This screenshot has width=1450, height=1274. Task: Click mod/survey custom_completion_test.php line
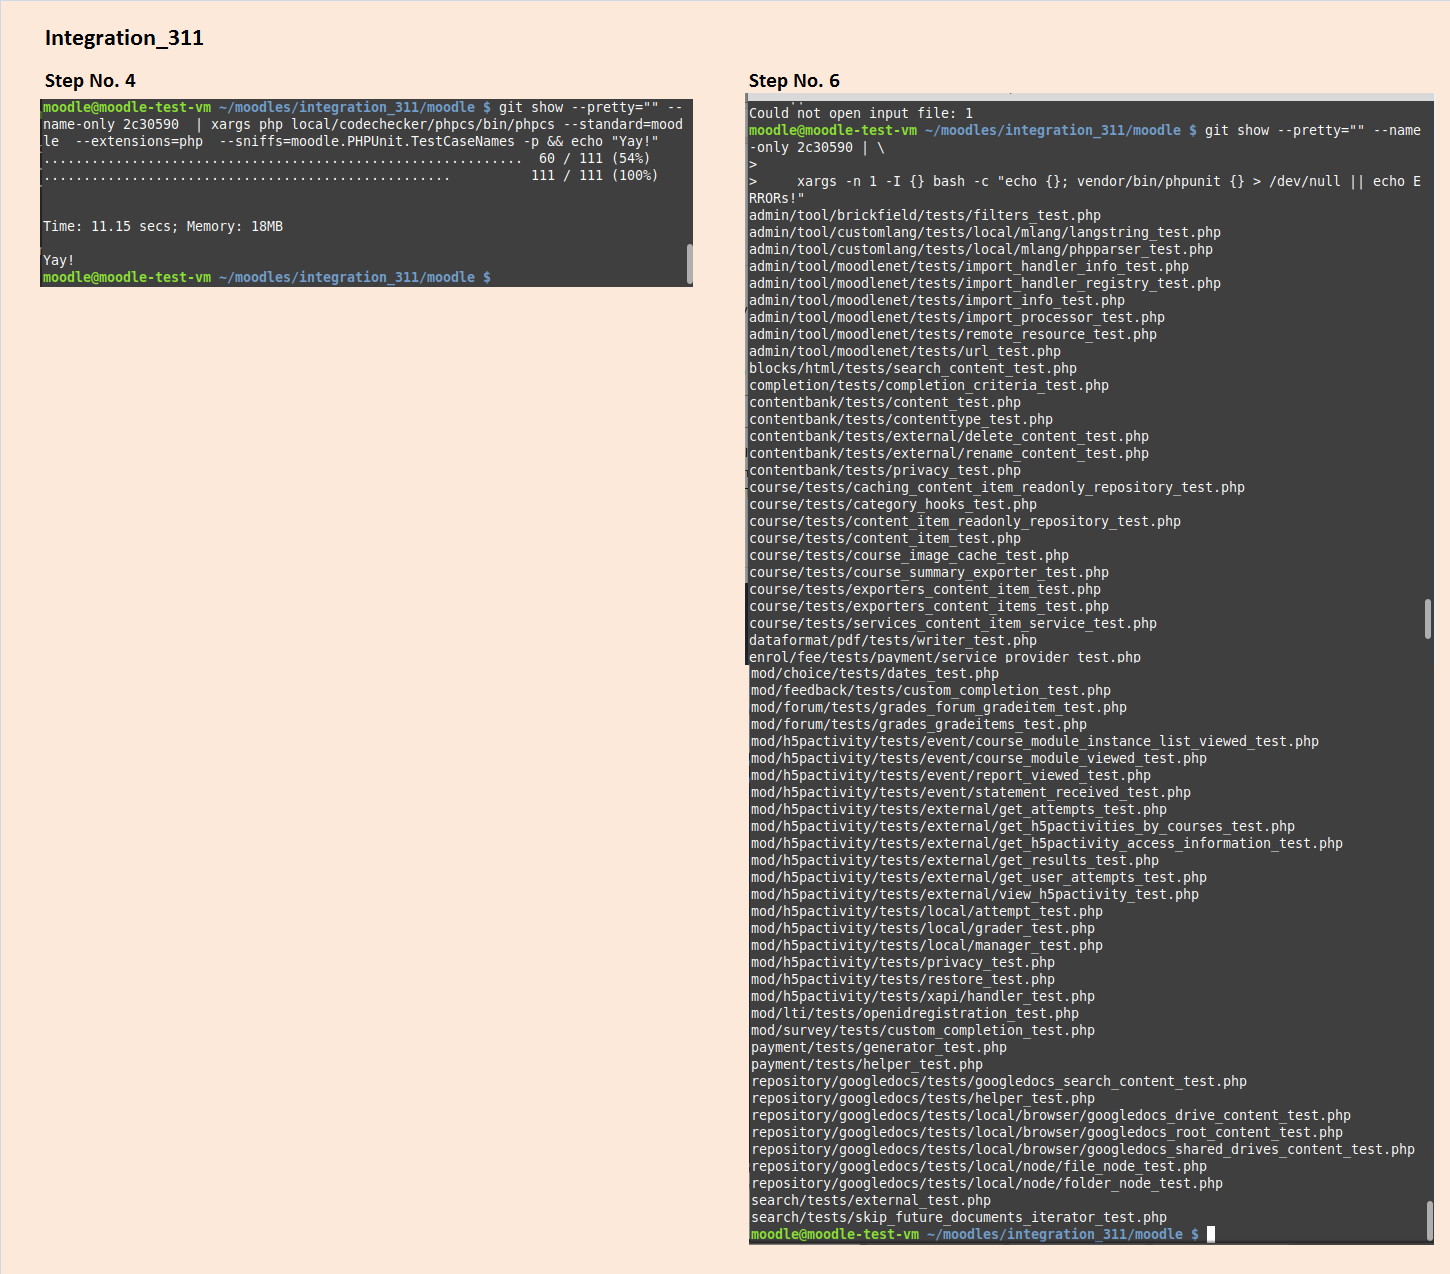(x=923, y=1031)
